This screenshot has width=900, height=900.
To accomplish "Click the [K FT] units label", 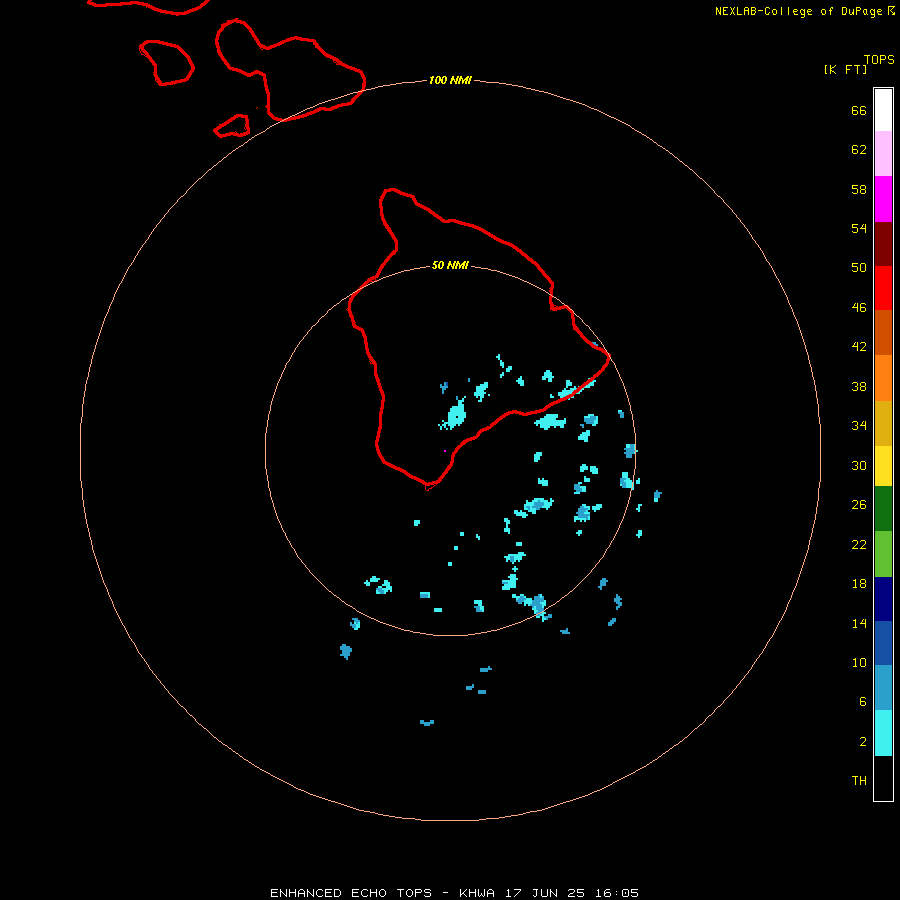I will tap(845, 69).
